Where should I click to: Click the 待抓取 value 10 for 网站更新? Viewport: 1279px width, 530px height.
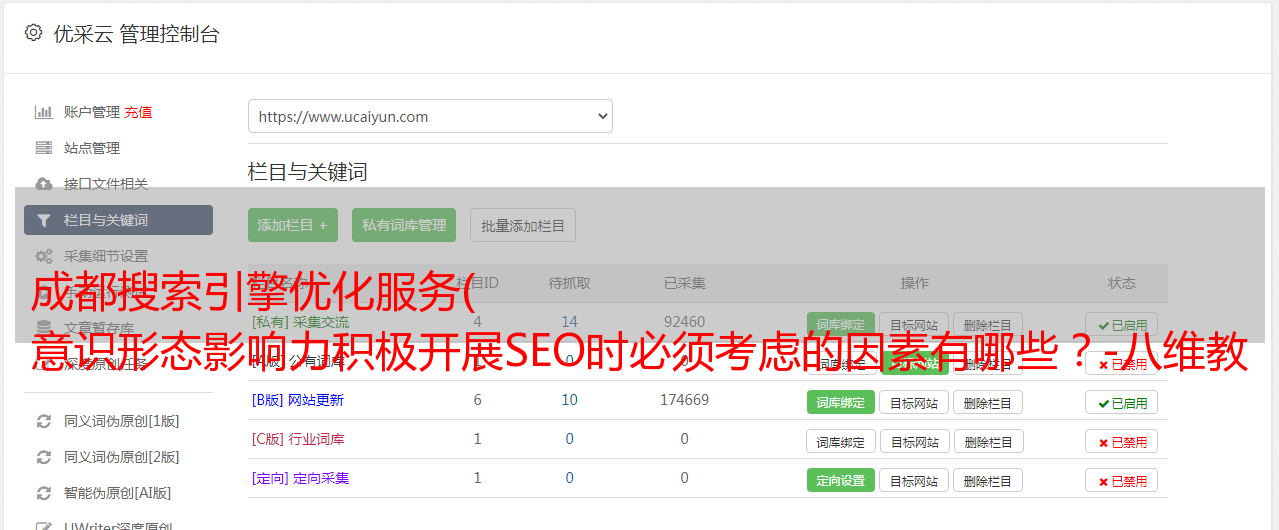(x=570, y=400)
